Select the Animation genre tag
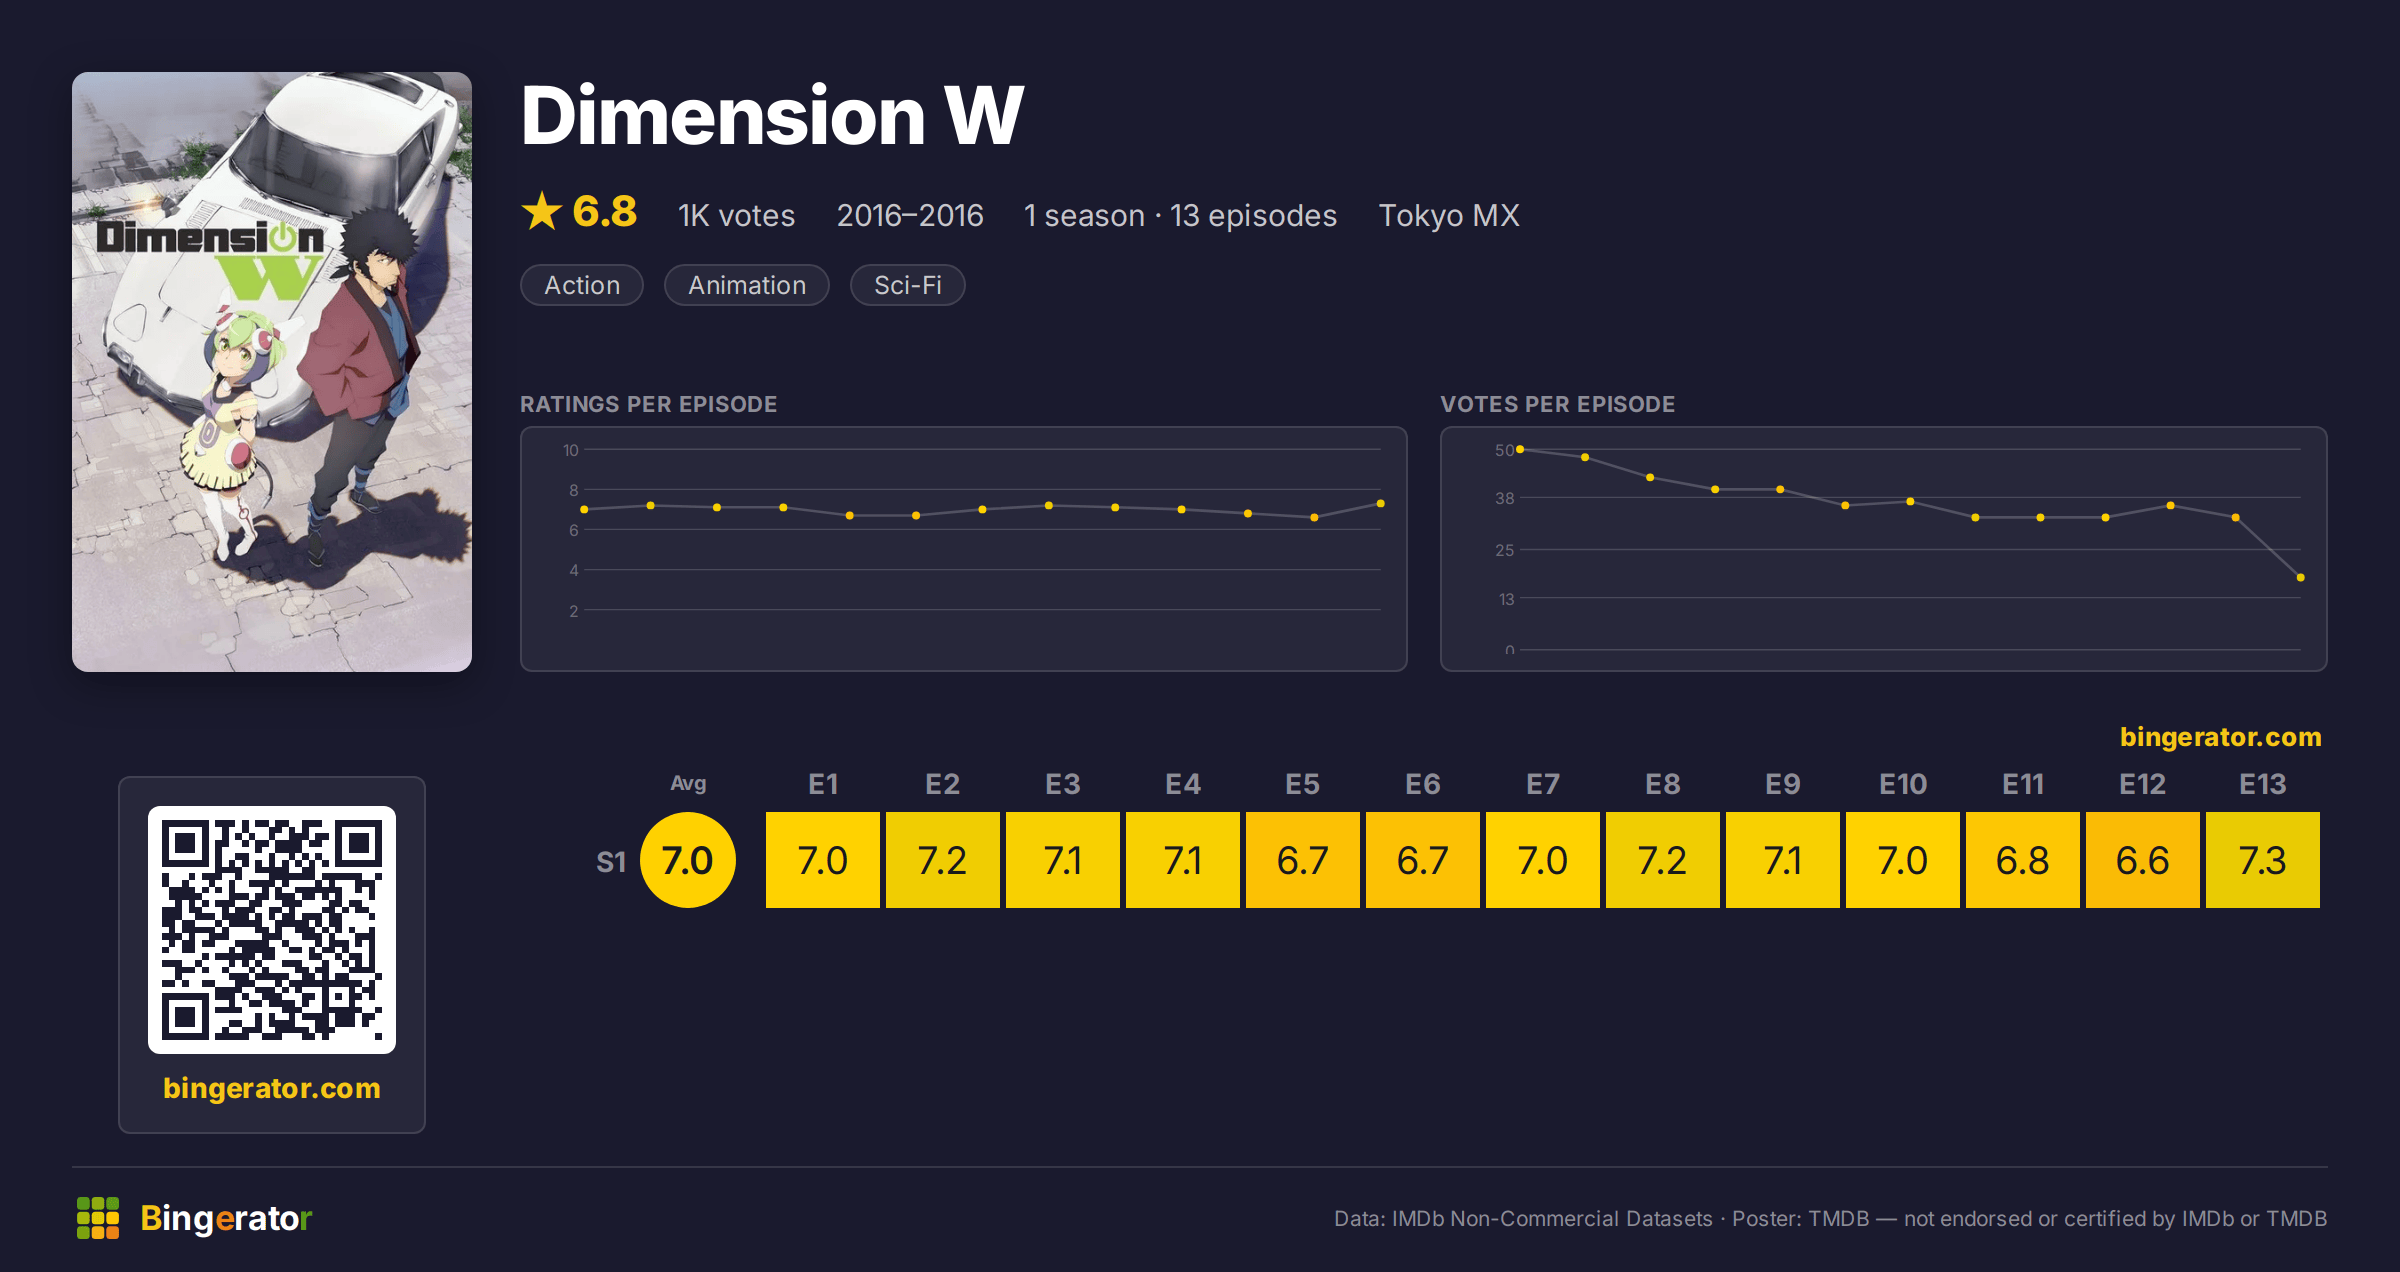Screen dimensions: 2400x1272 (x=747, y=285)
